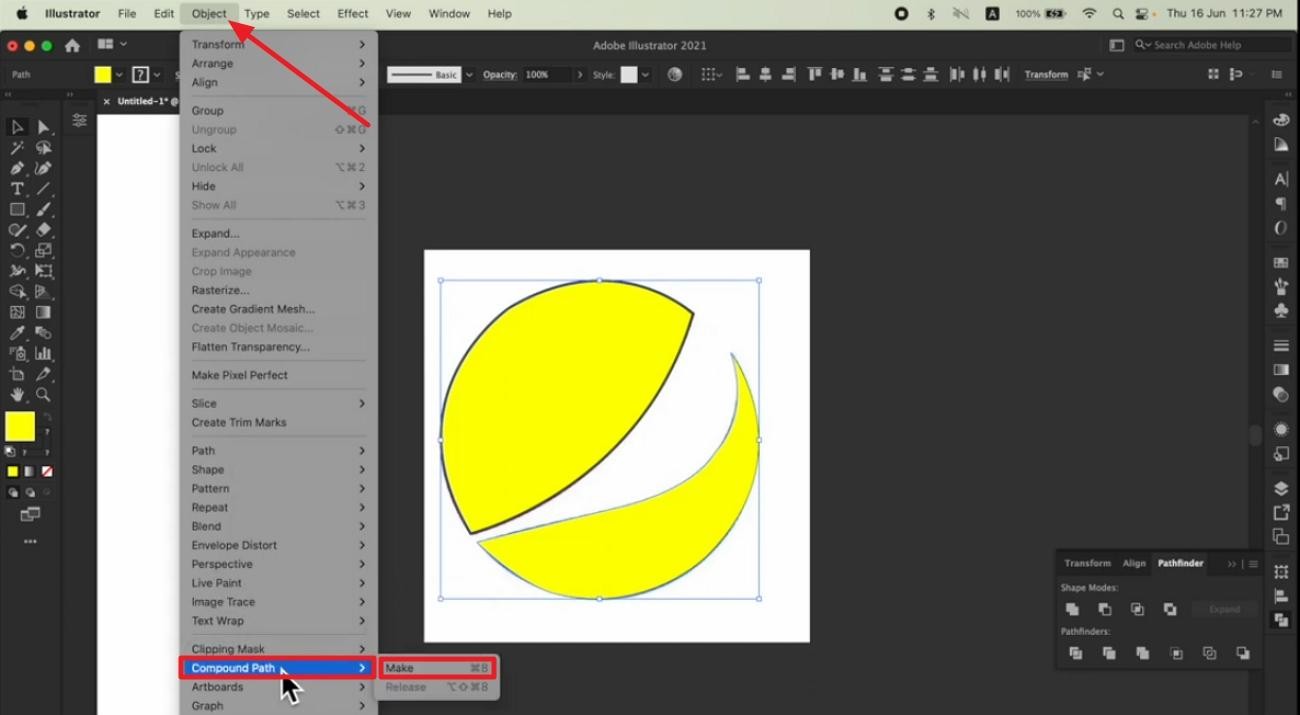This screenshot has height=715, width=1300.
Task: Select the Paintbrush tool
Action: 44,209
